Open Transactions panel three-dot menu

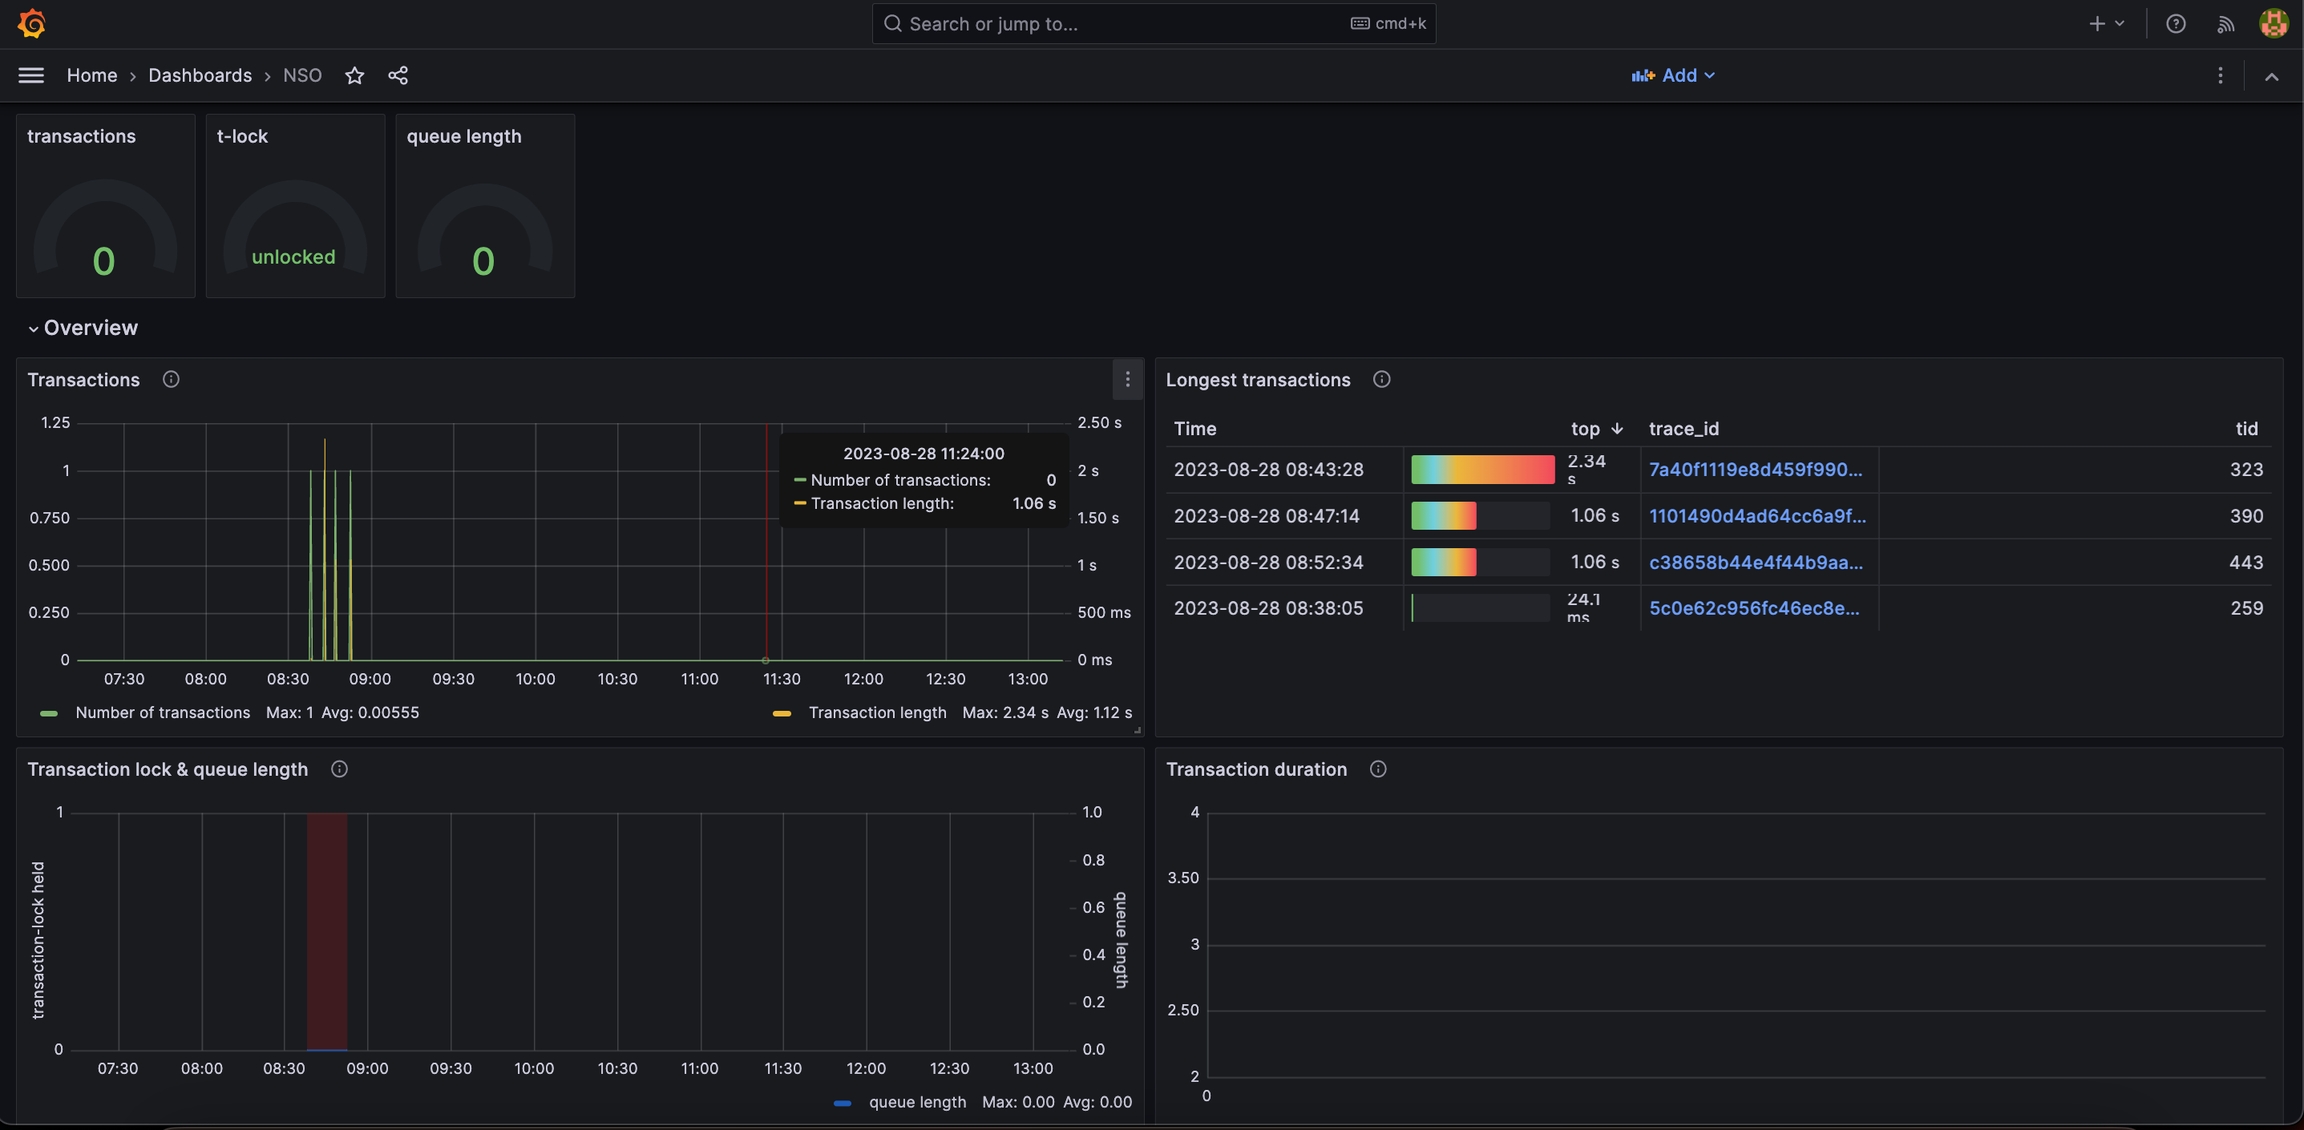coord(1127,380)
